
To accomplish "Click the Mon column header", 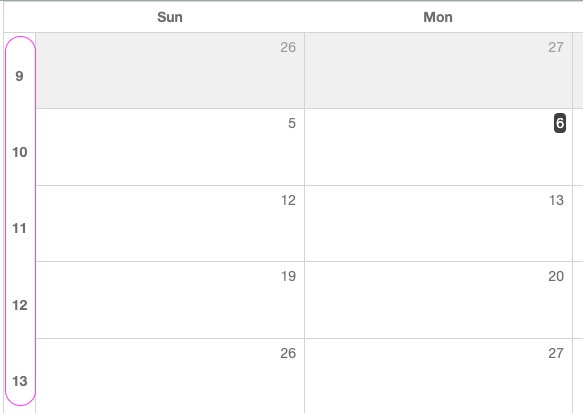I will coord(438,17).
